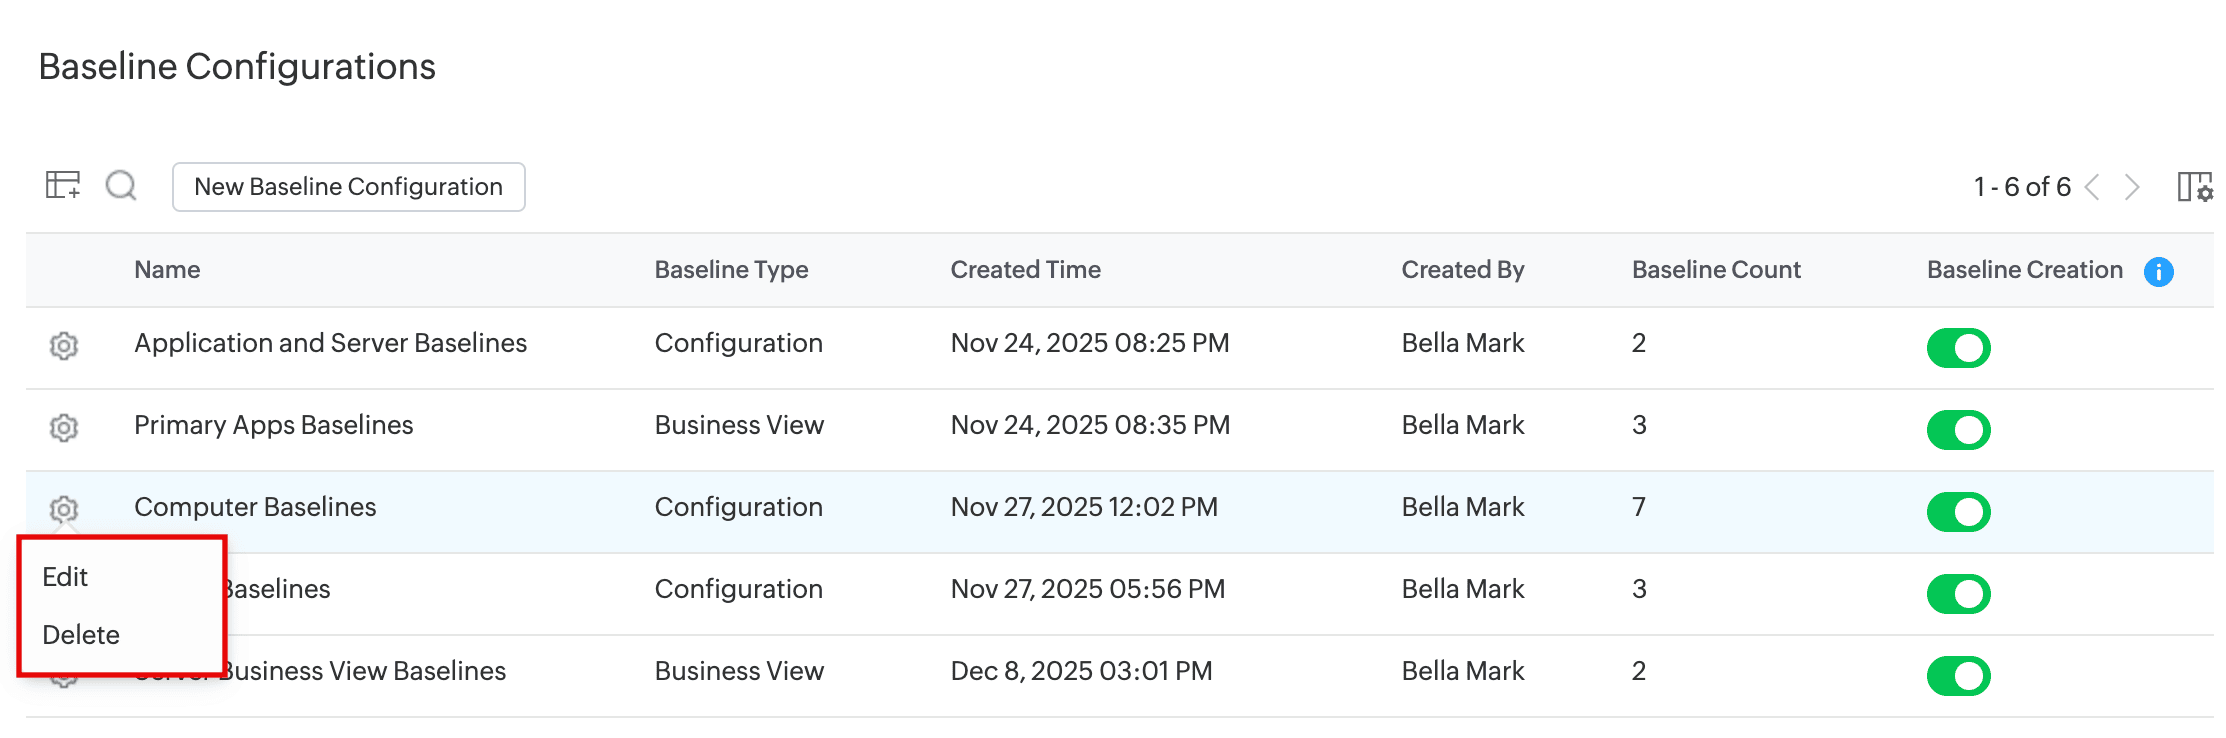Click the gear icon beside Computer Baselines

[x=64, y=508]
